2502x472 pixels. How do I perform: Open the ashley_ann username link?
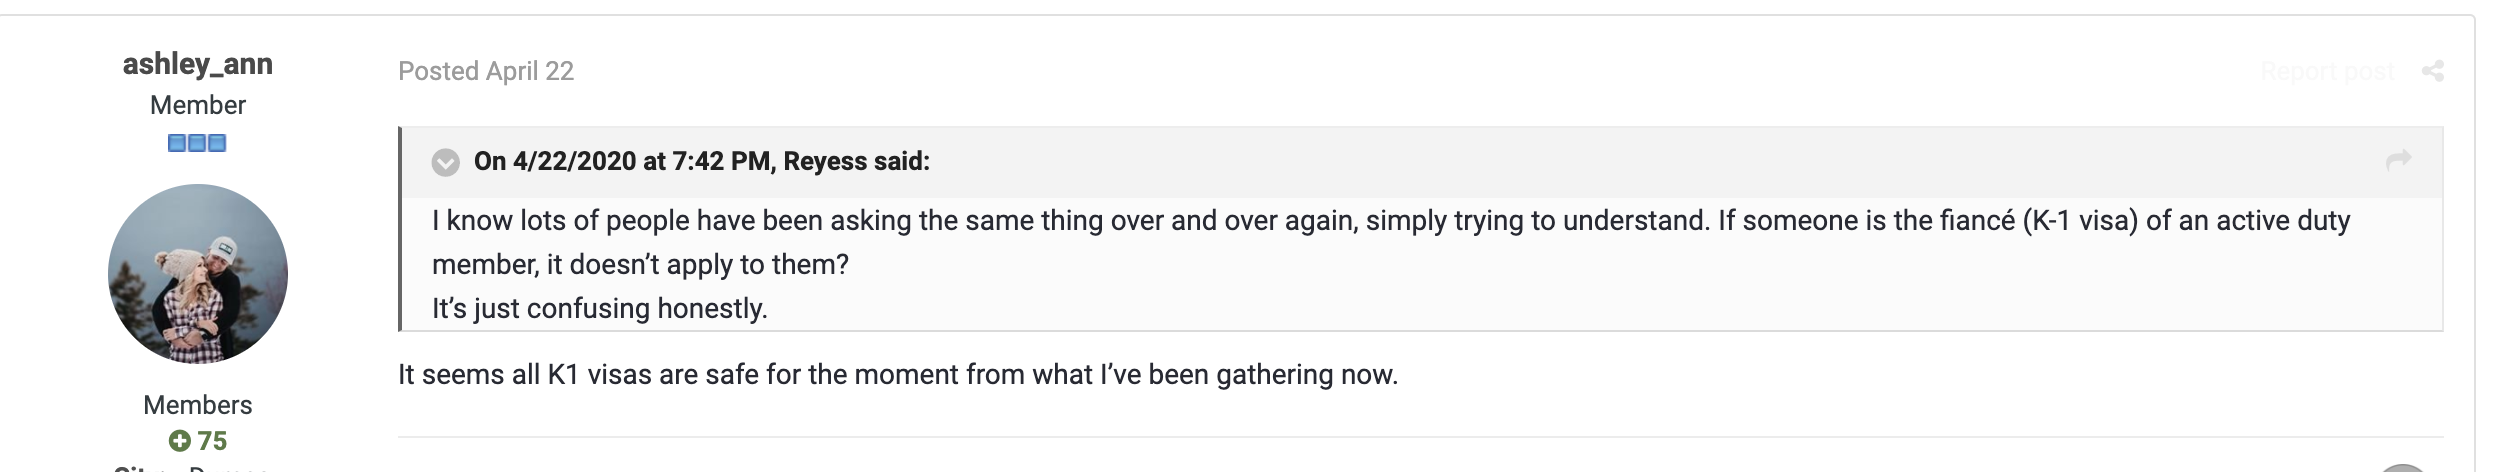198,64
